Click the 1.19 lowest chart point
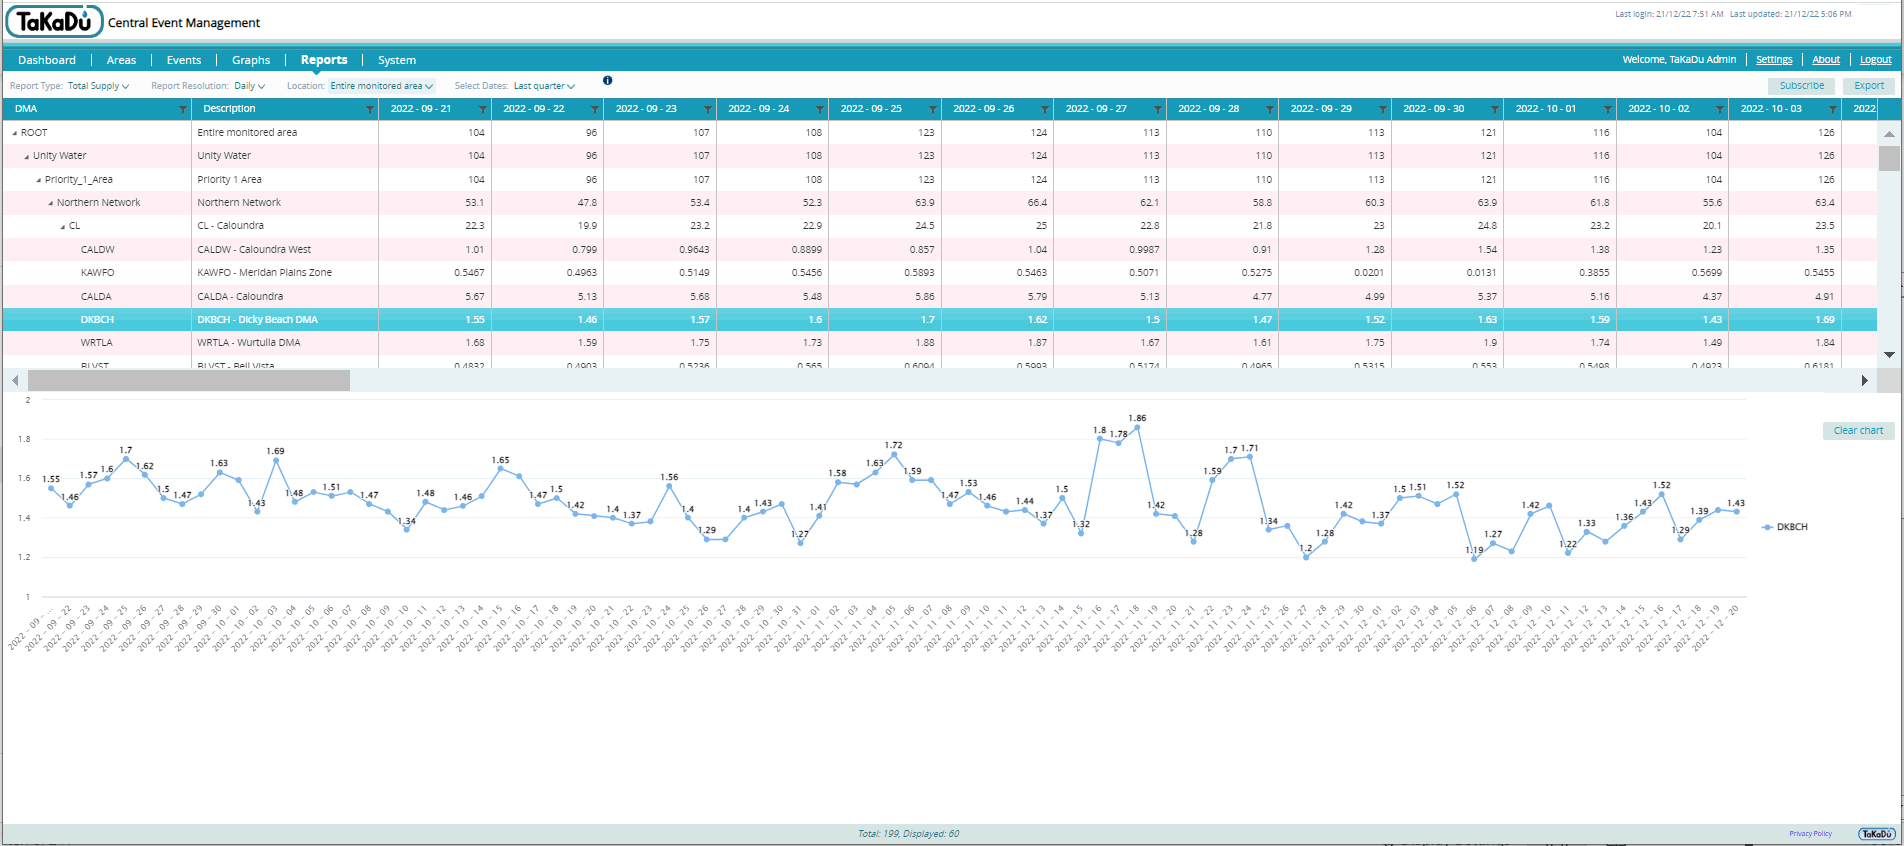This screenshot has width=1904, height=846. pos(1474,559)
